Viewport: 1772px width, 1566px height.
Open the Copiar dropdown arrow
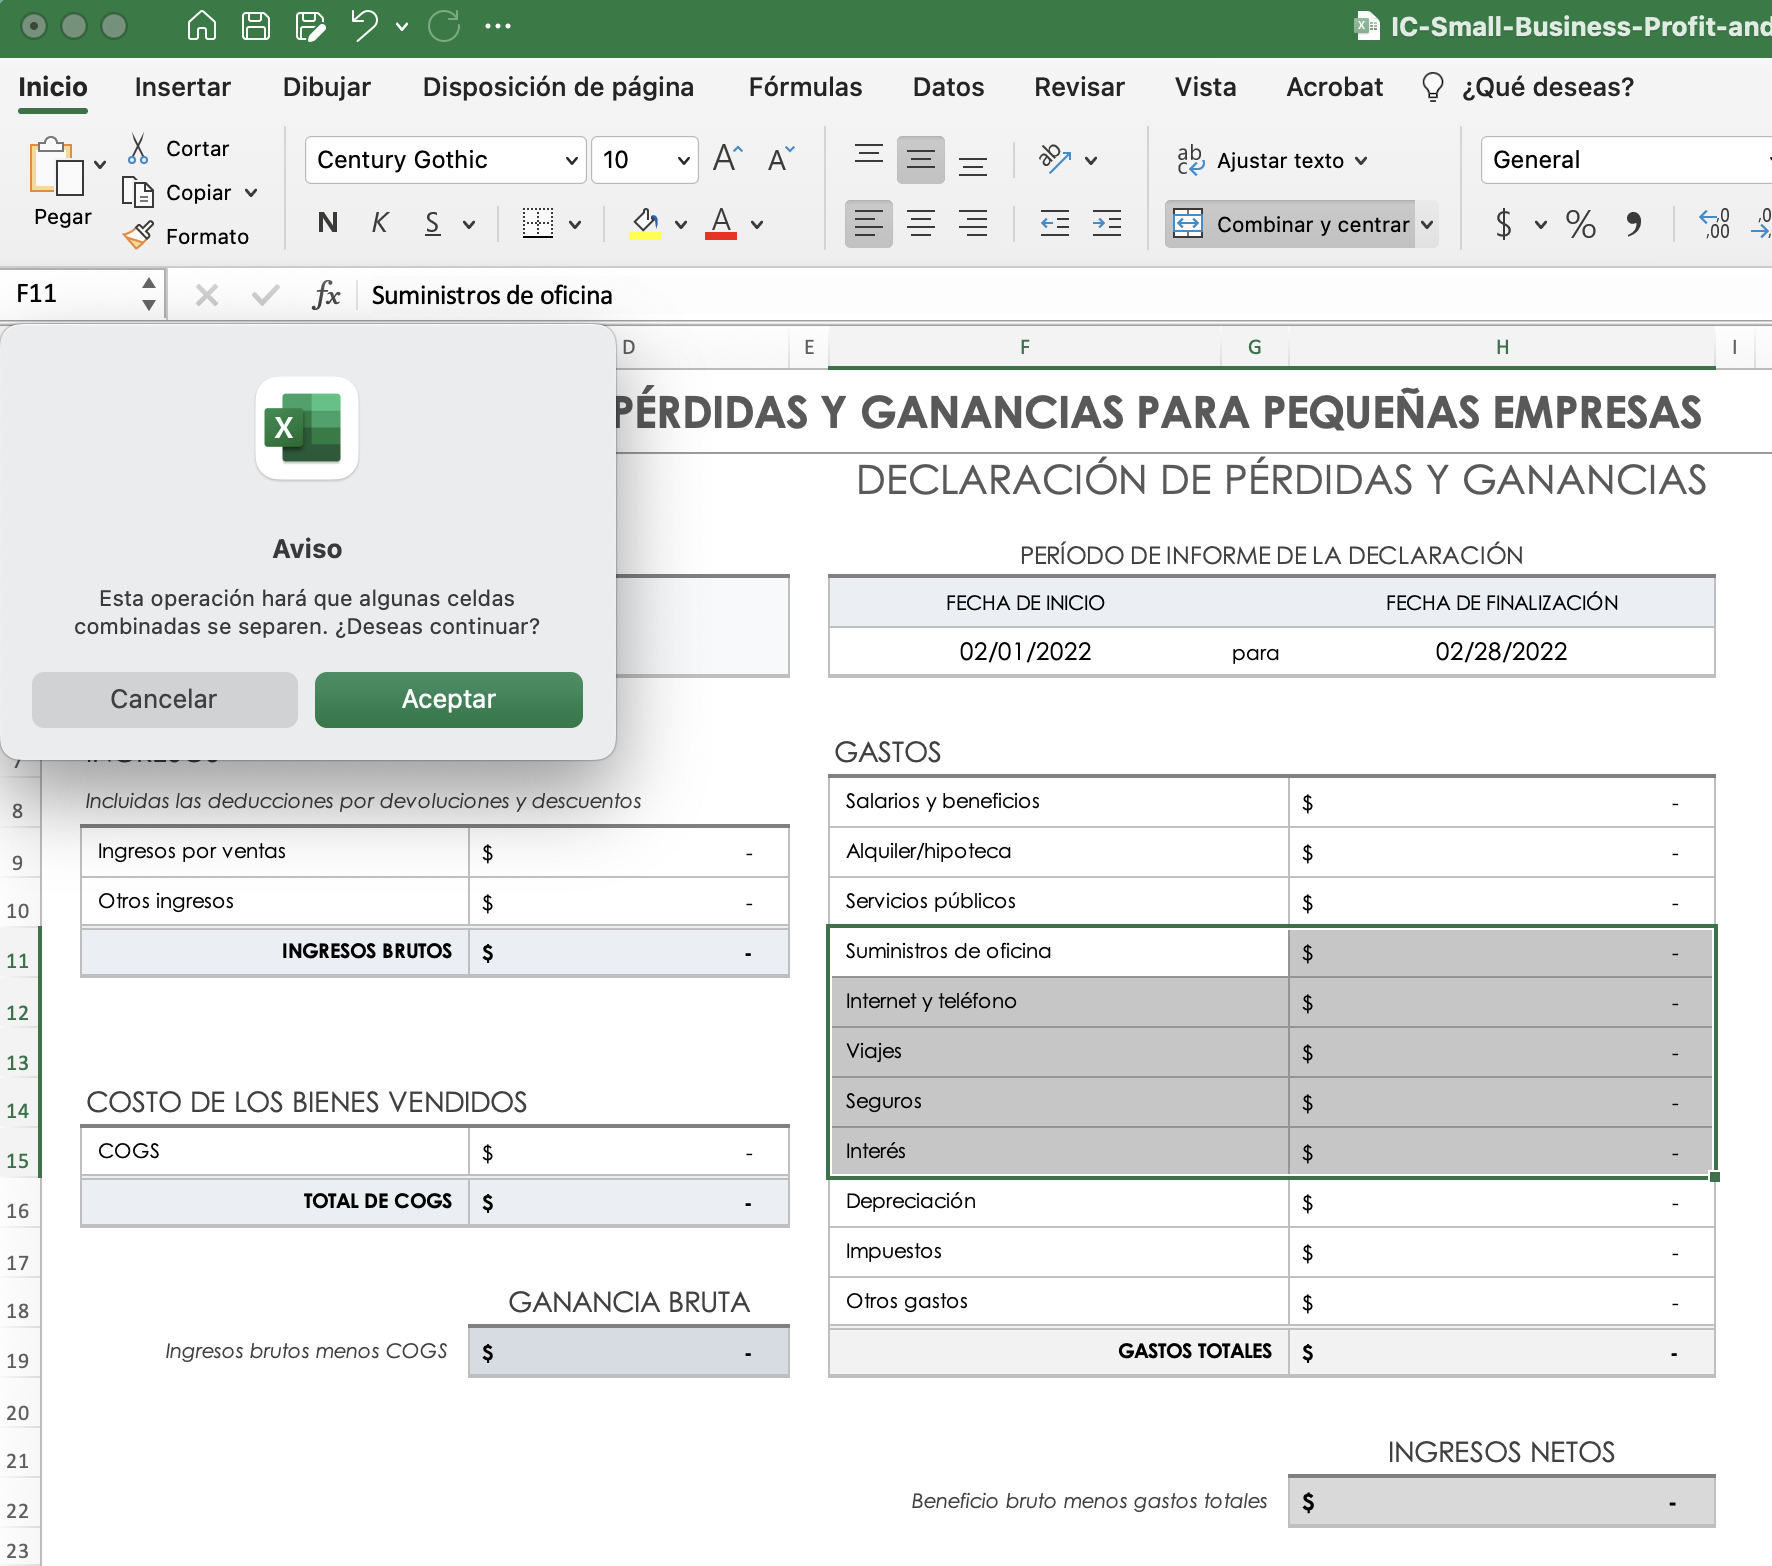pos(251,192)
